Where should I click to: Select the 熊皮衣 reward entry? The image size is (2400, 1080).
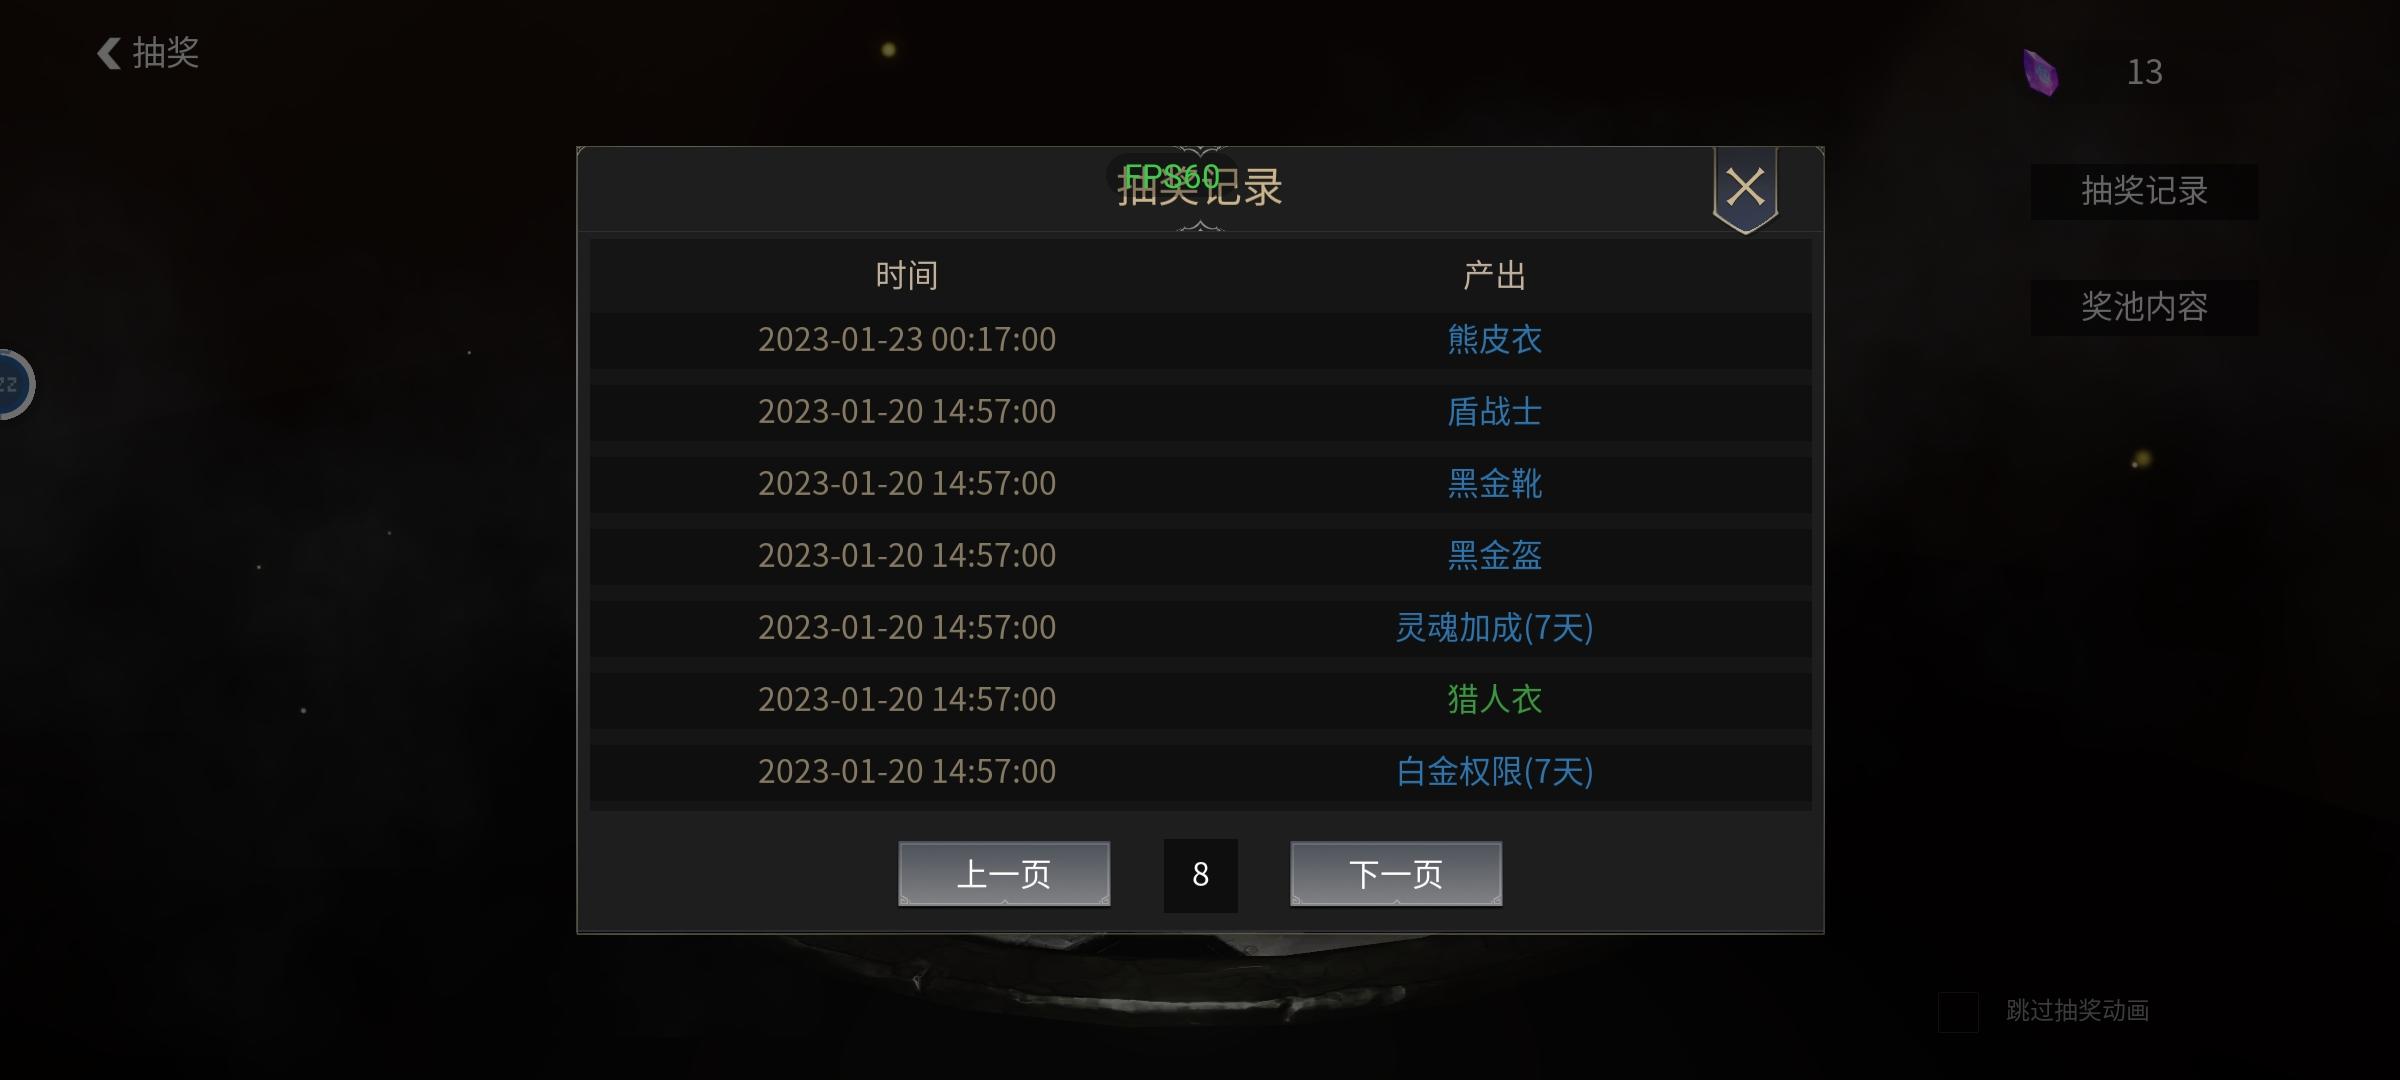tap(1495, 340)
